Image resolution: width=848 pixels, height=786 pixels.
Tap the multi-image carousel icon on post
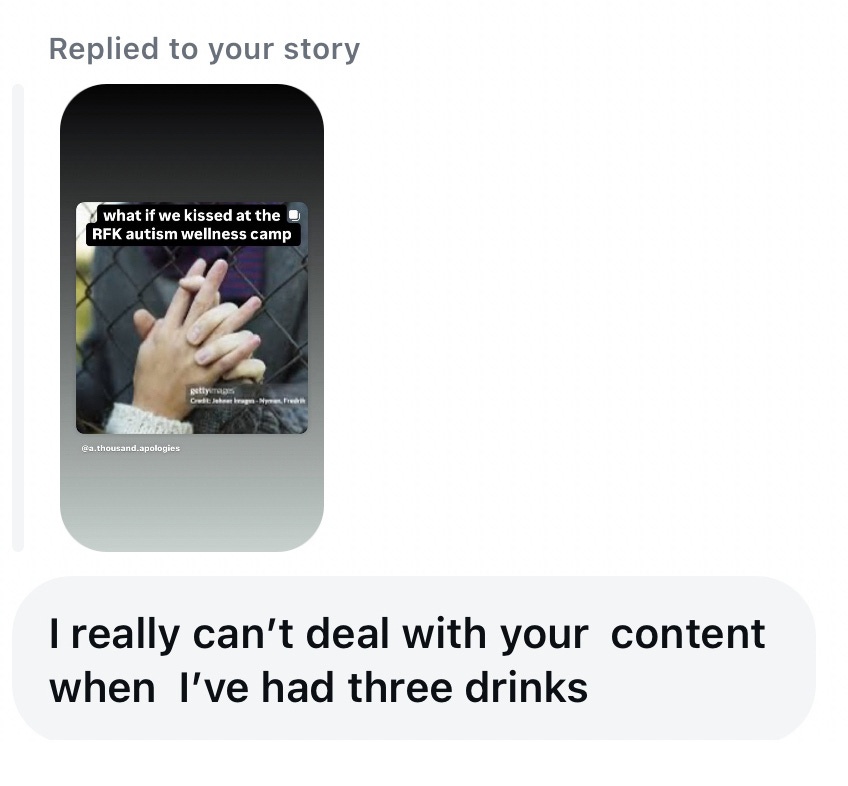(294, 215)
